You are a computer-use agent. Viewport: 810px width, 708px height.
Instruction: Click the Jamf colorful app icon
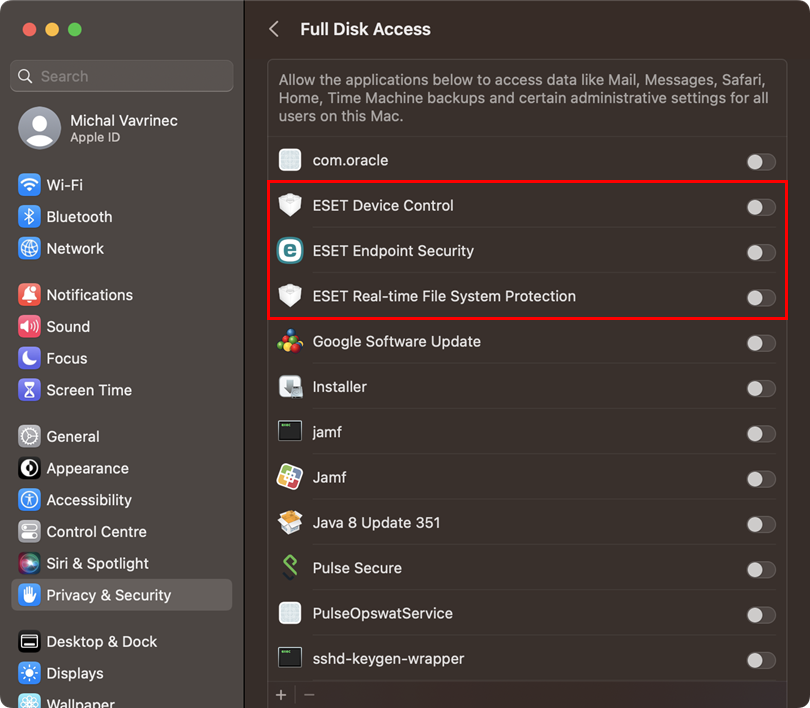[290, 477]
